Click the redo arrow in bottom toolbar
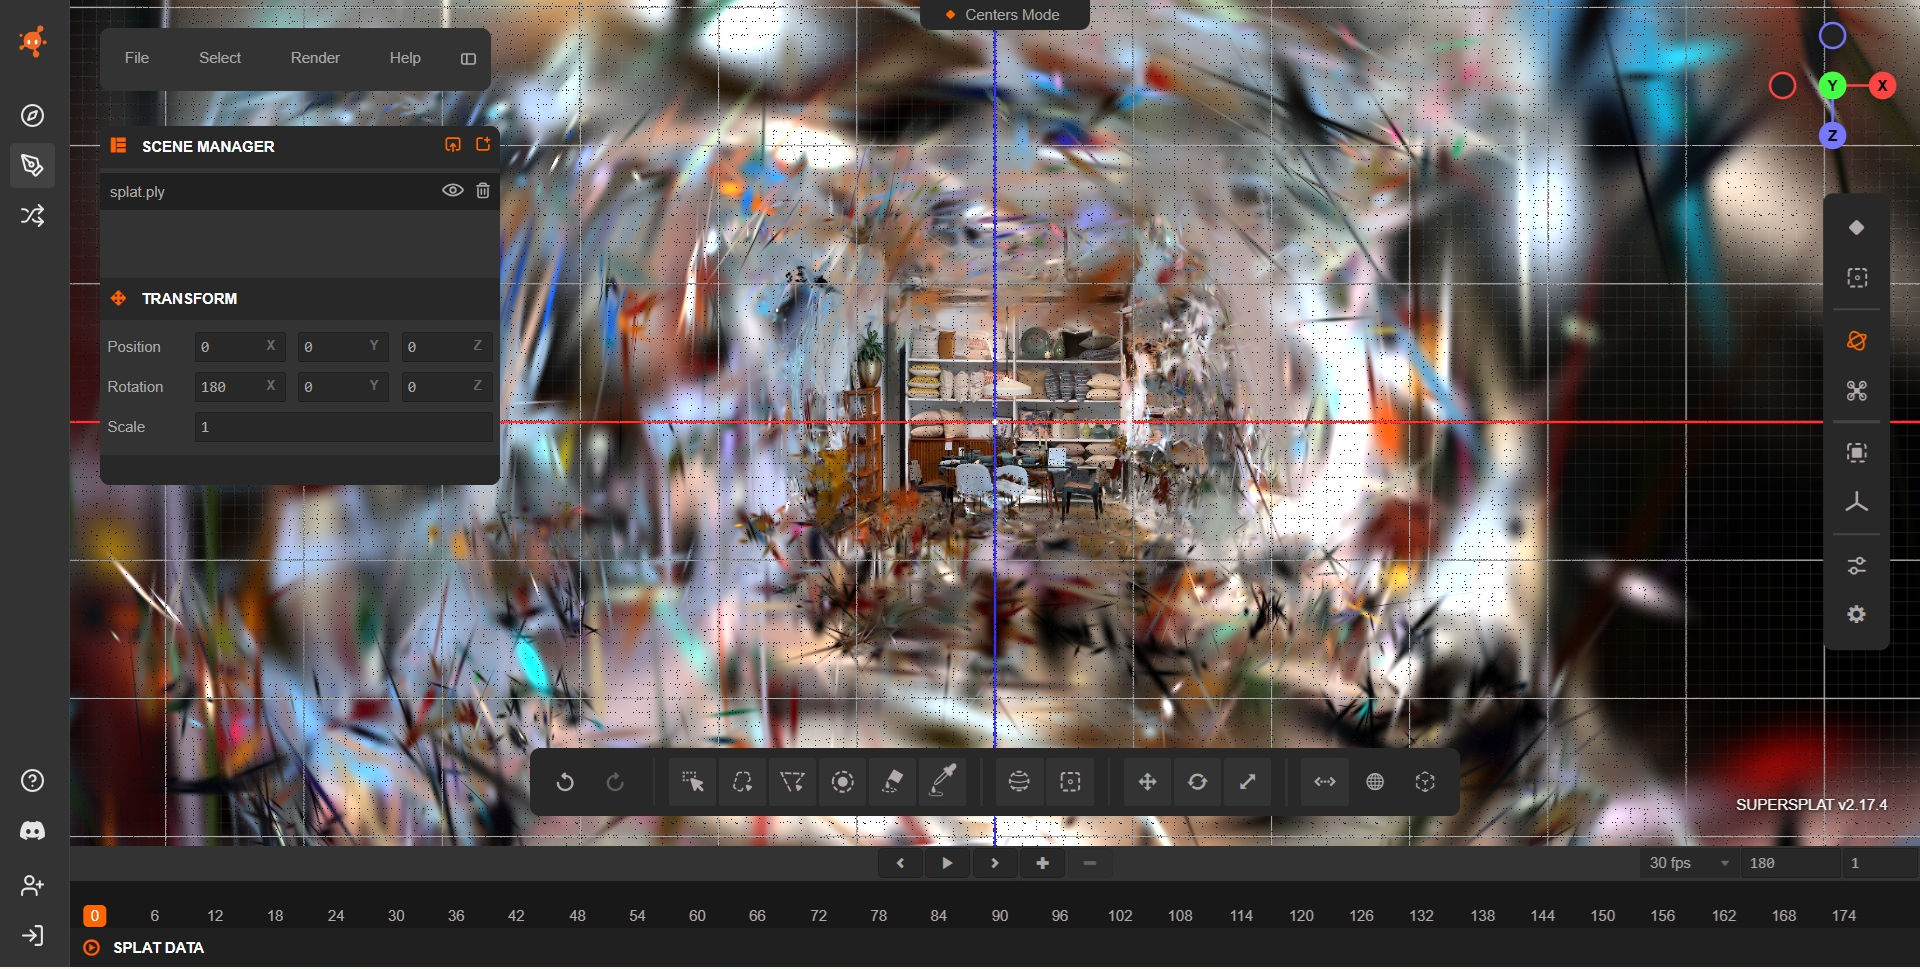Image resolution: width=1920 pixels, height=969 pixels. [x=615, y=782]
